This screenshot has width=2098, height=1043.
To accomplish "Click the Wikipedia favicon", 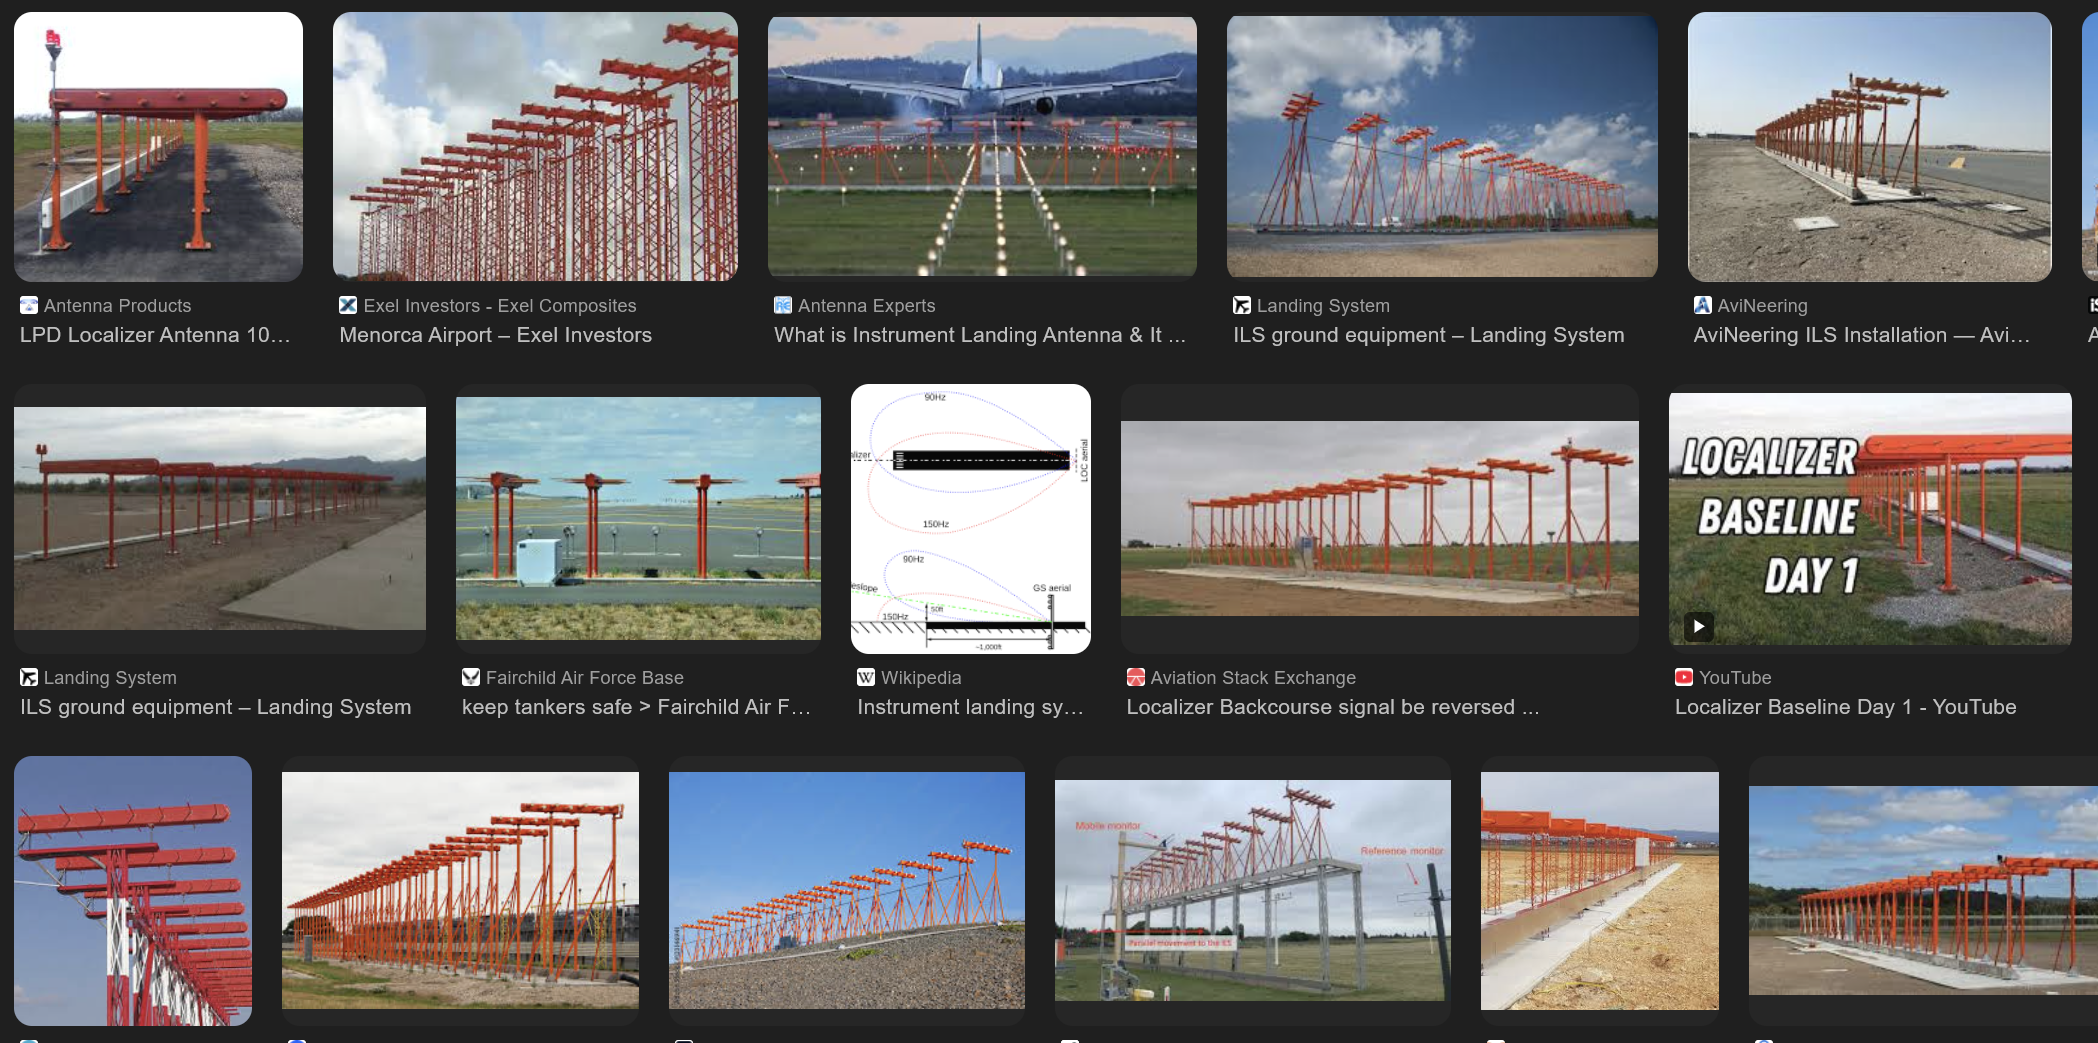I will (866, 677).
